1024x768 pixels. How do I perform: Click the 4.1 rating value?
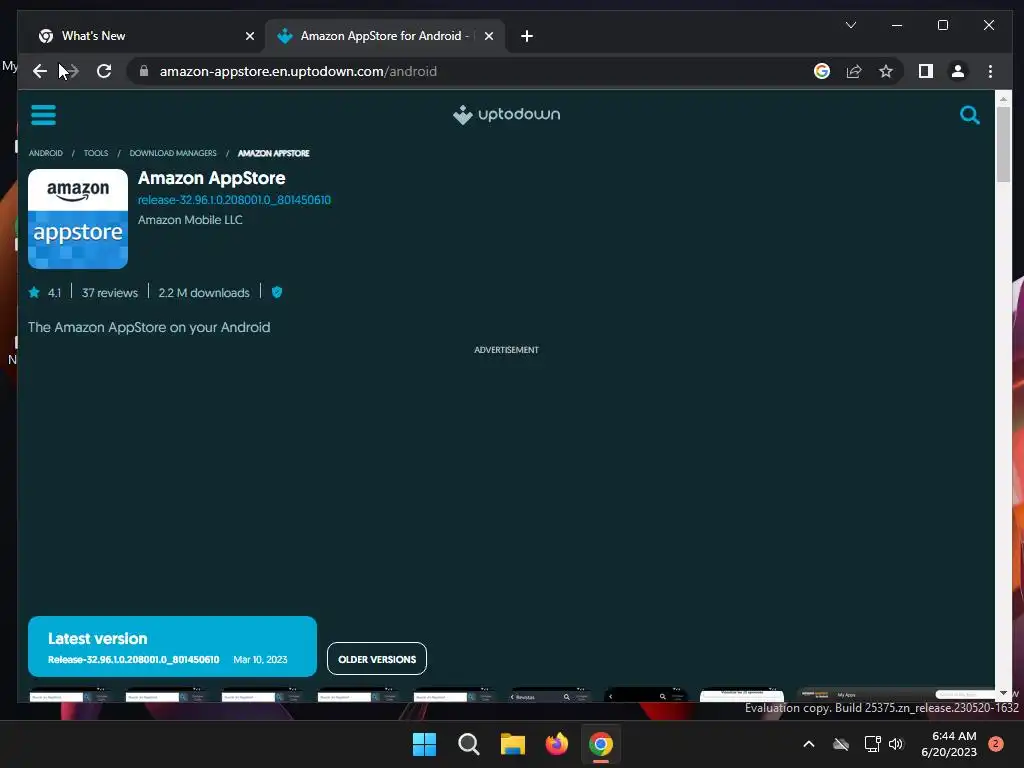pos(54,293)
